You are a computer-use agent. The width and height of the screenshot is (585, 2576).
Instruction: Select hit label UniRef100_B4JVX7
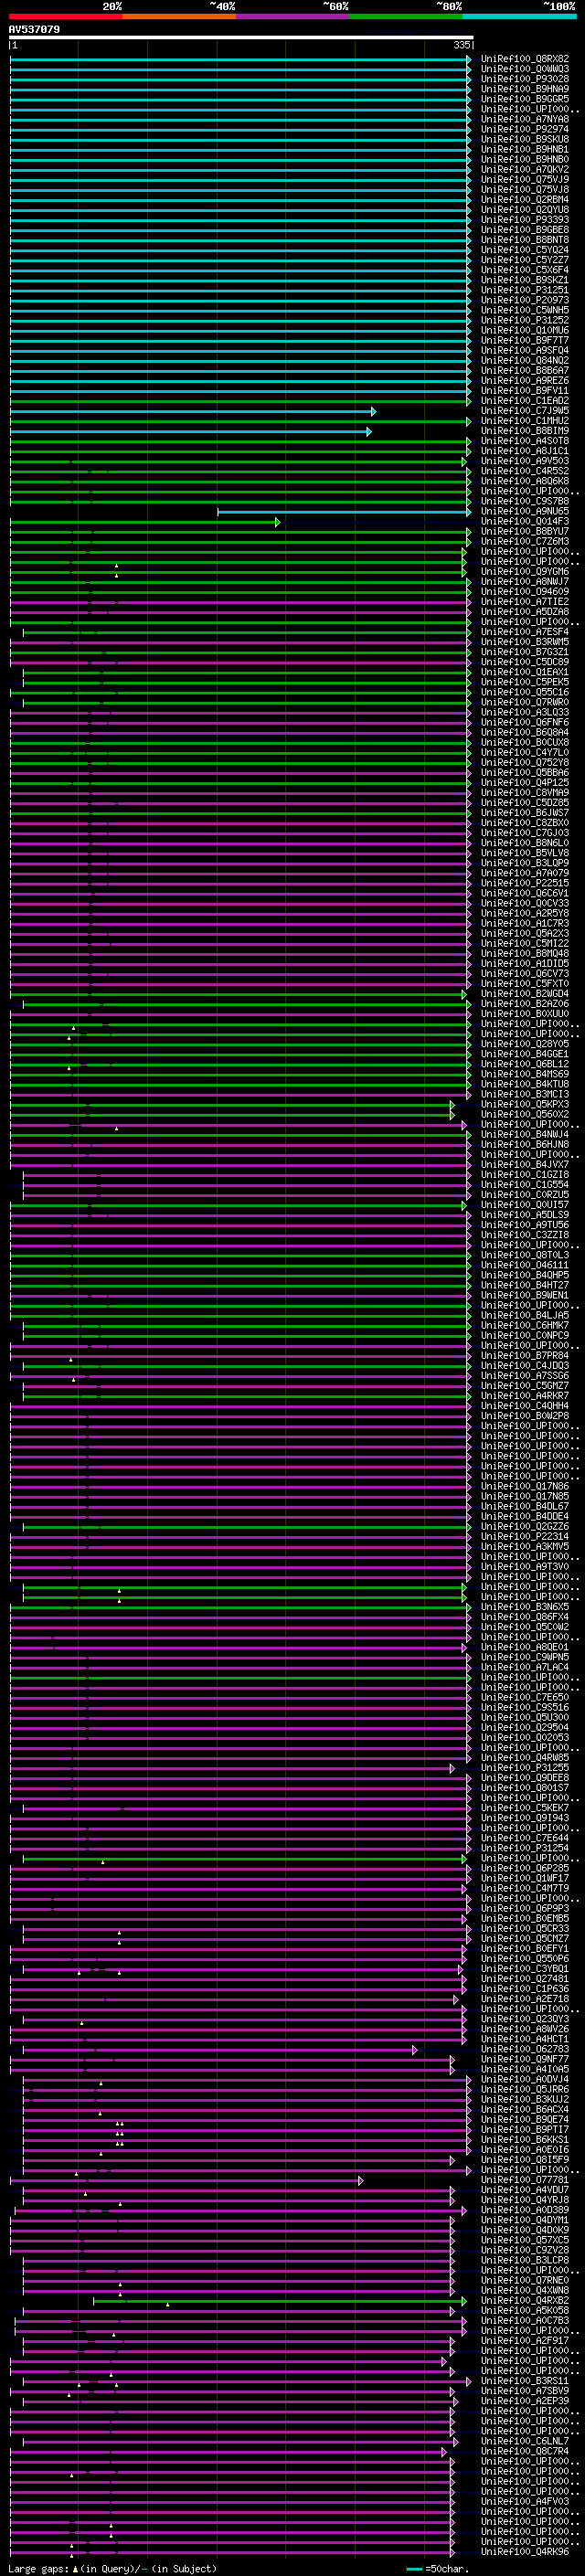coord(525,1164)
